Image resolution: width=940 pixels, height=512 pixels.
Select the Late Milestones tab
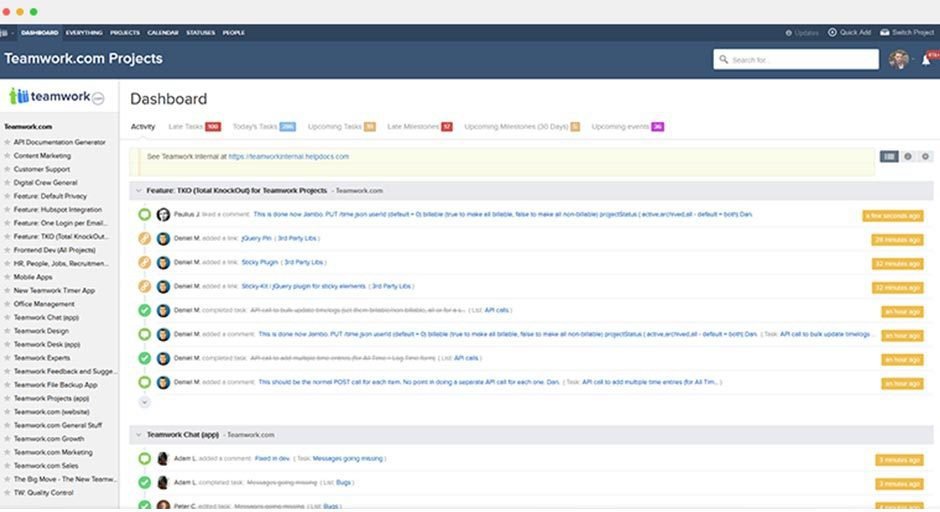coord(420,127)
